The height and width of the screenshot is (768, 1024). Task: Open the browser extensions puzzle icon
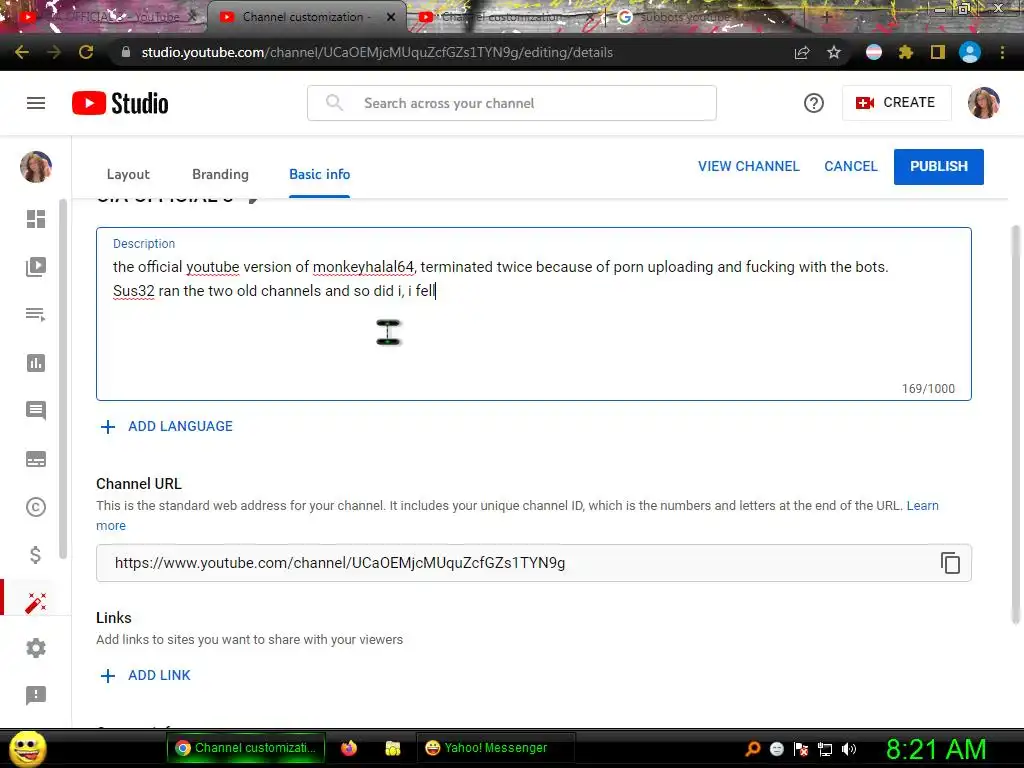905,52
